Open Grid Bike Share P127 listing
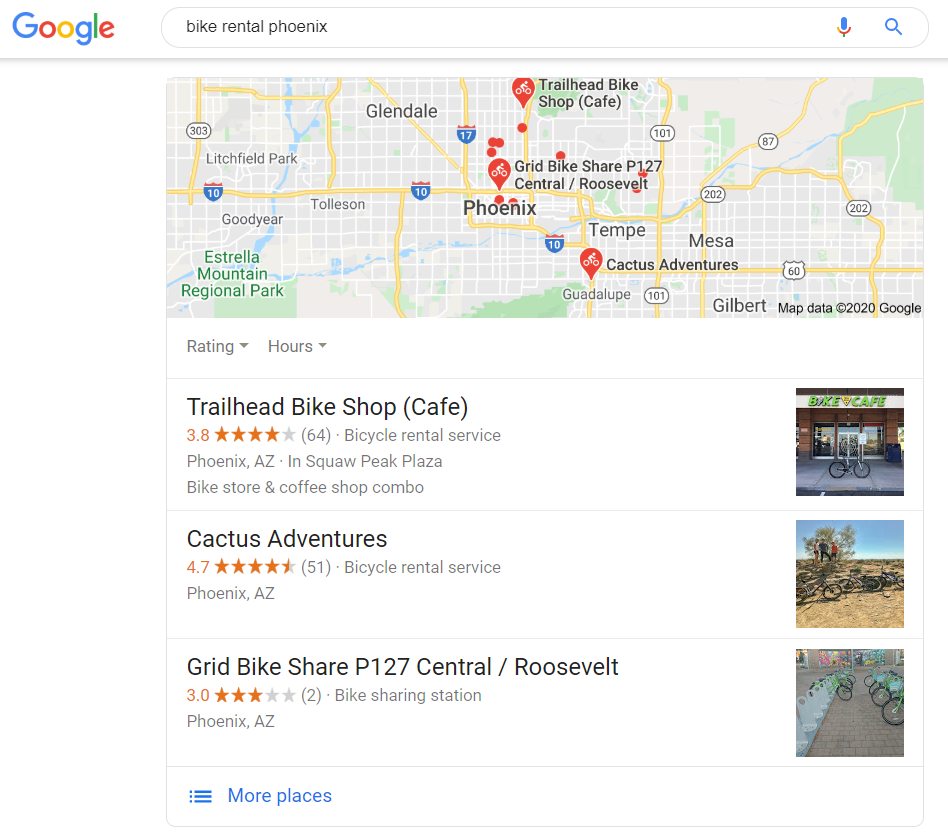The width and height of the screenshot is (948, 839). (x=402, y=667)
